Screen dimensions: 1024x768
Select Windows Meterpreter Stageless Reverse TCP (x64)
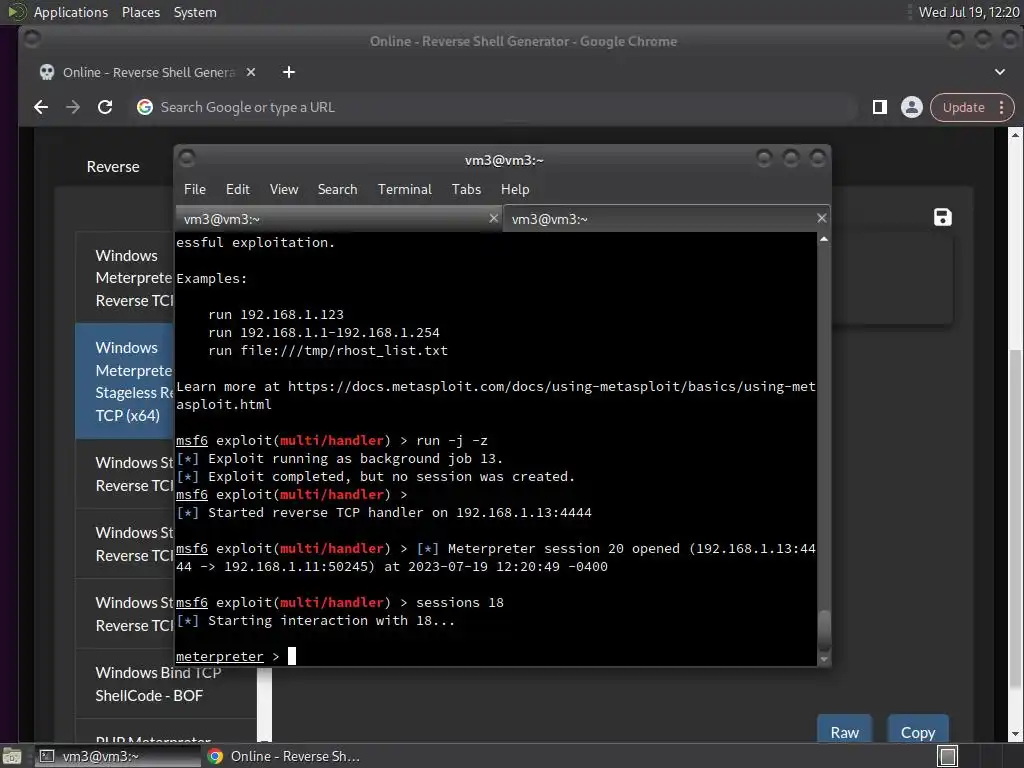(x=125, y=381)
